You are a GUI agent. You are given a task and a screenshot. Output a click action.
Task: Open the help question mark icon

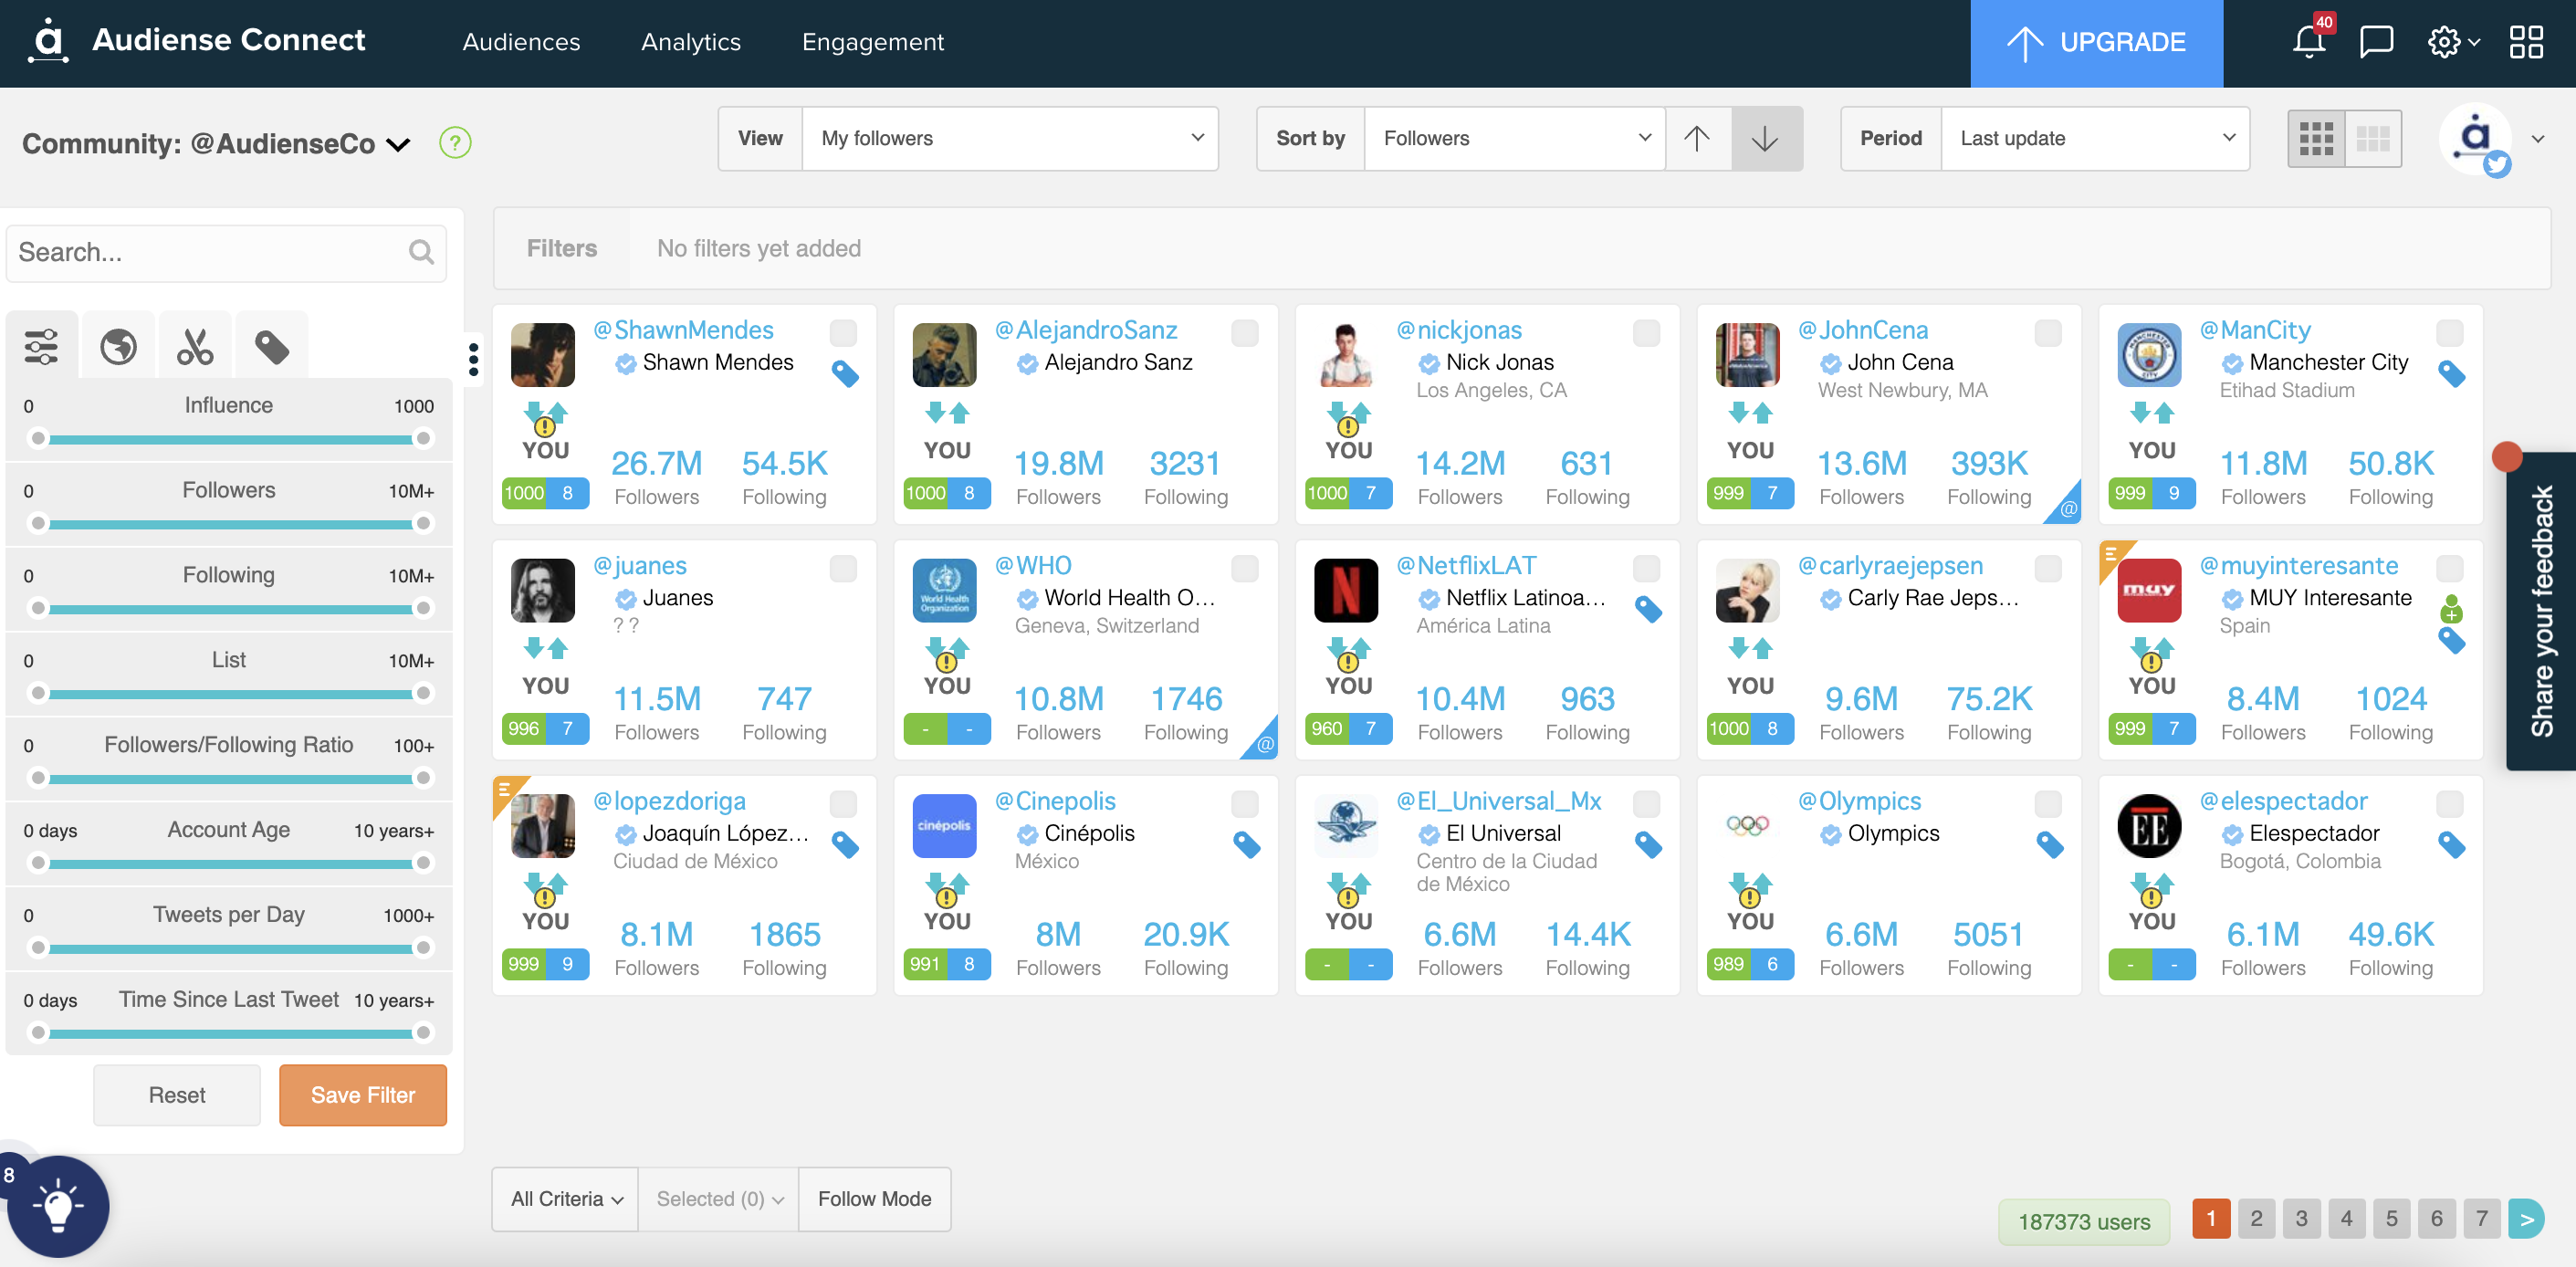pos(455,142)
